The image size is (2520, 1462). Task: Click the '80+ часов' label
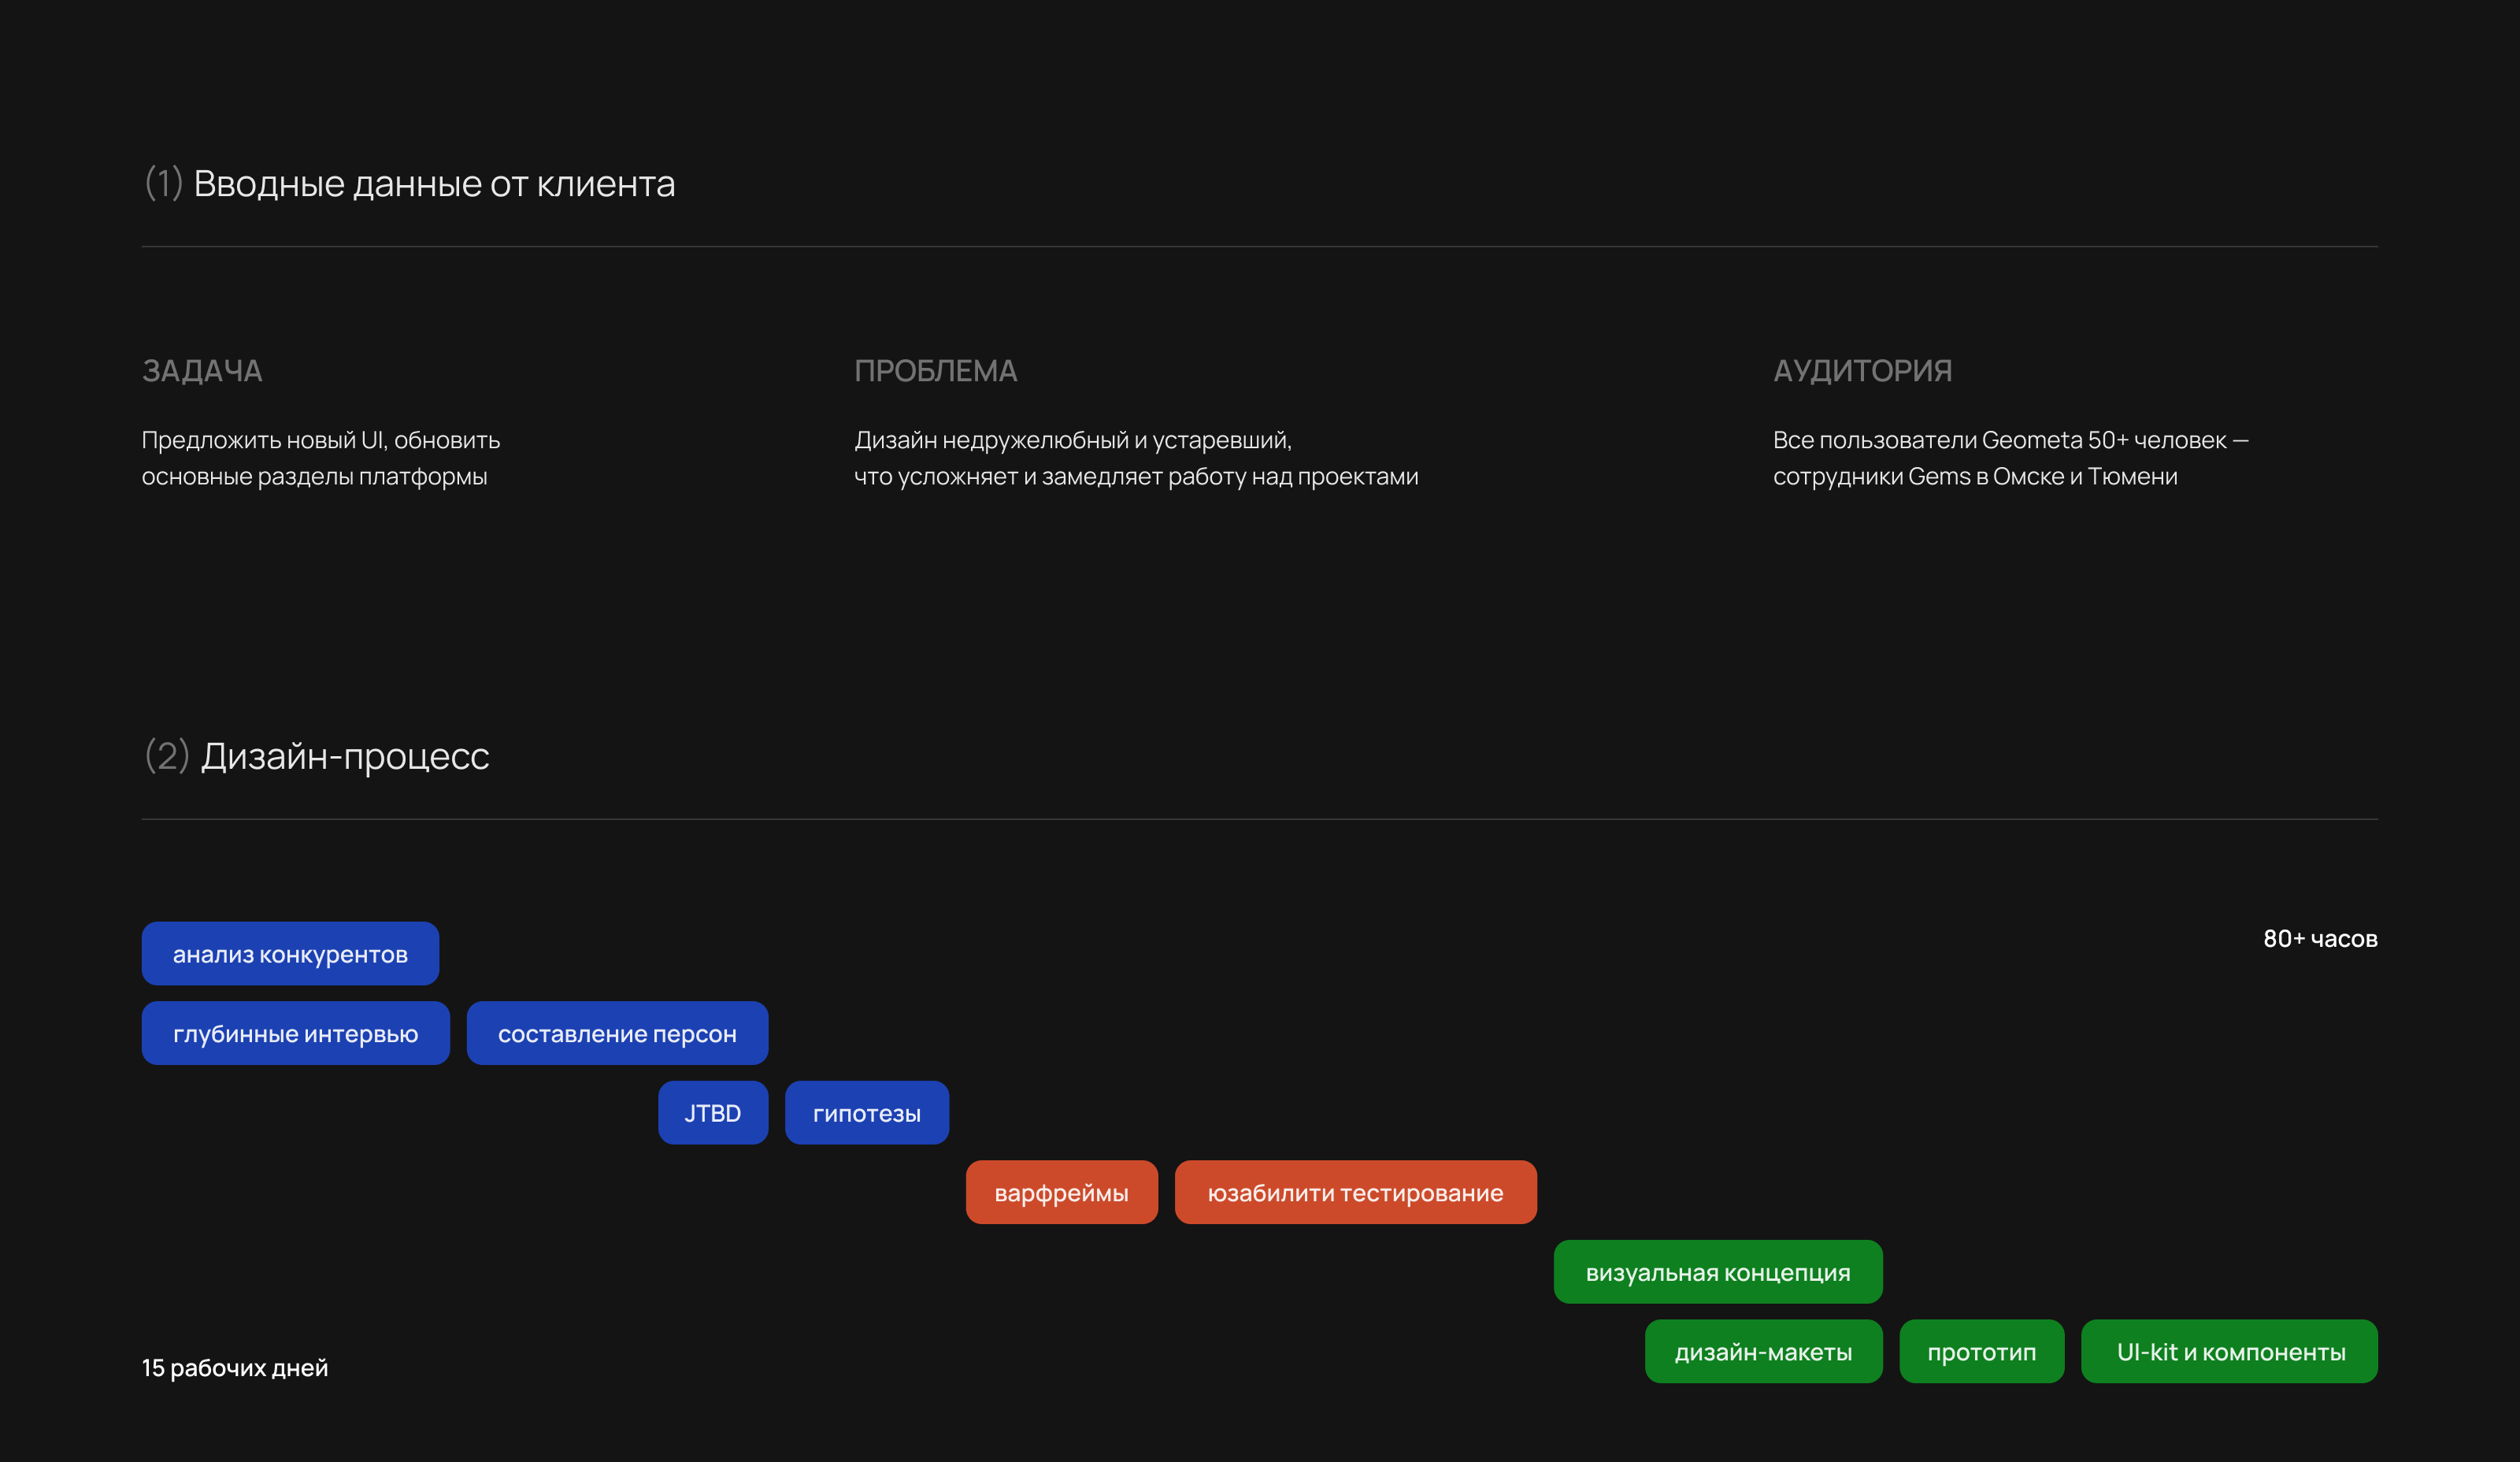(x=2319, y=938)
